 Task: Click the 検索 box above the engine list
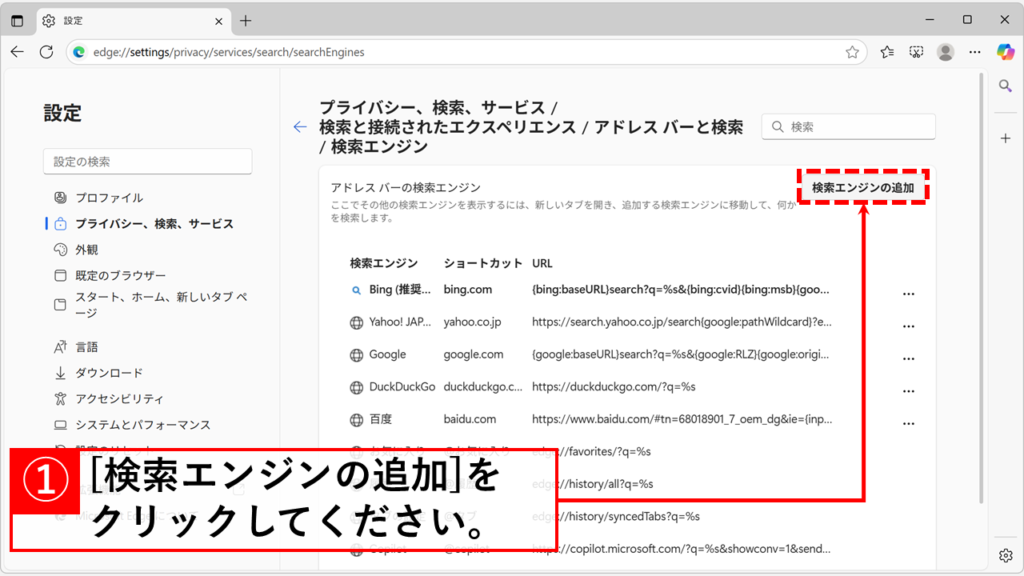[x=848, y=127]
